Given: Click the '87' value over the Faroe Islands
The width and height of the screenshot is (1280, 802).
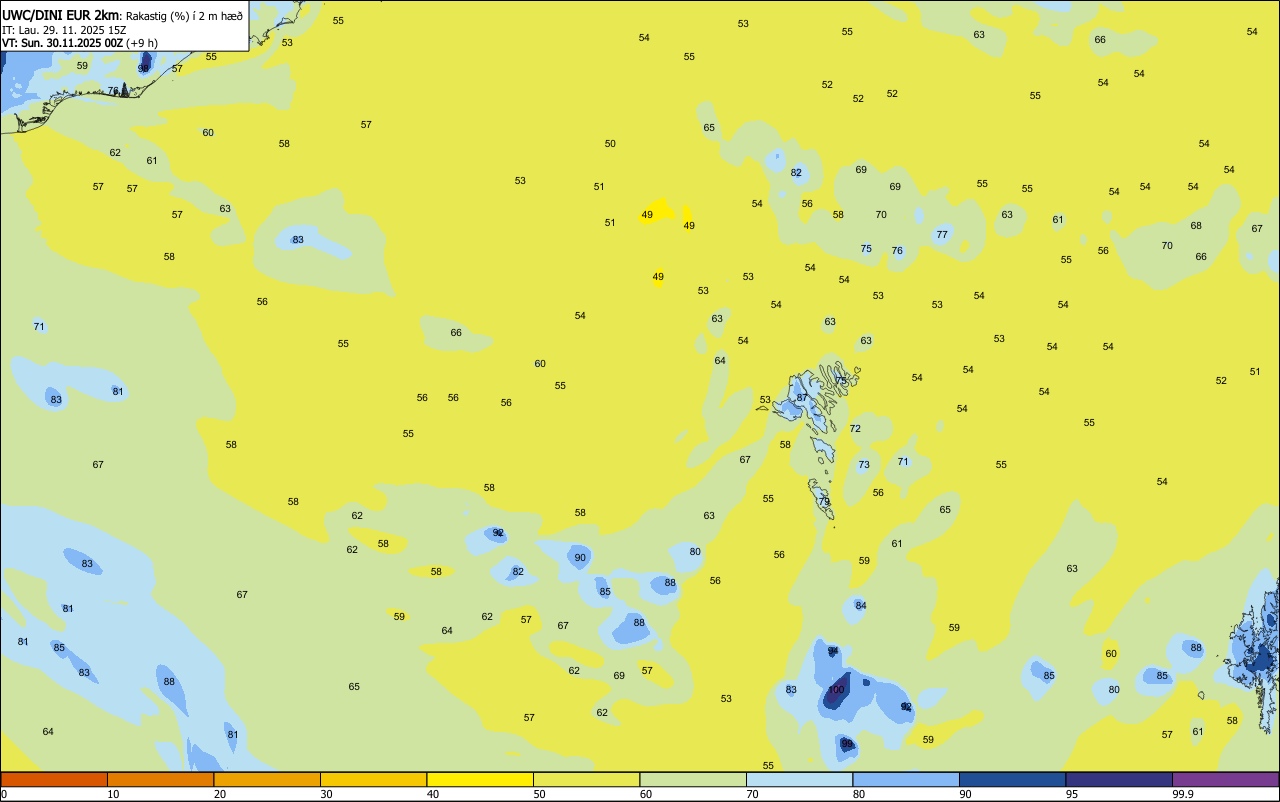Looking at the screenshot, I should [801, 398].
